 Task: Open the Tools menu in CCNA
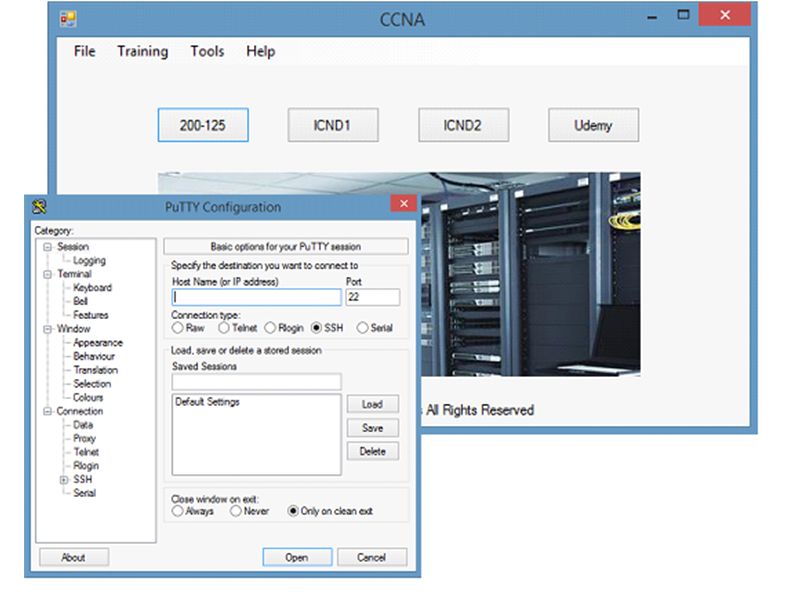pyautogui.click(x=207, y=51)
